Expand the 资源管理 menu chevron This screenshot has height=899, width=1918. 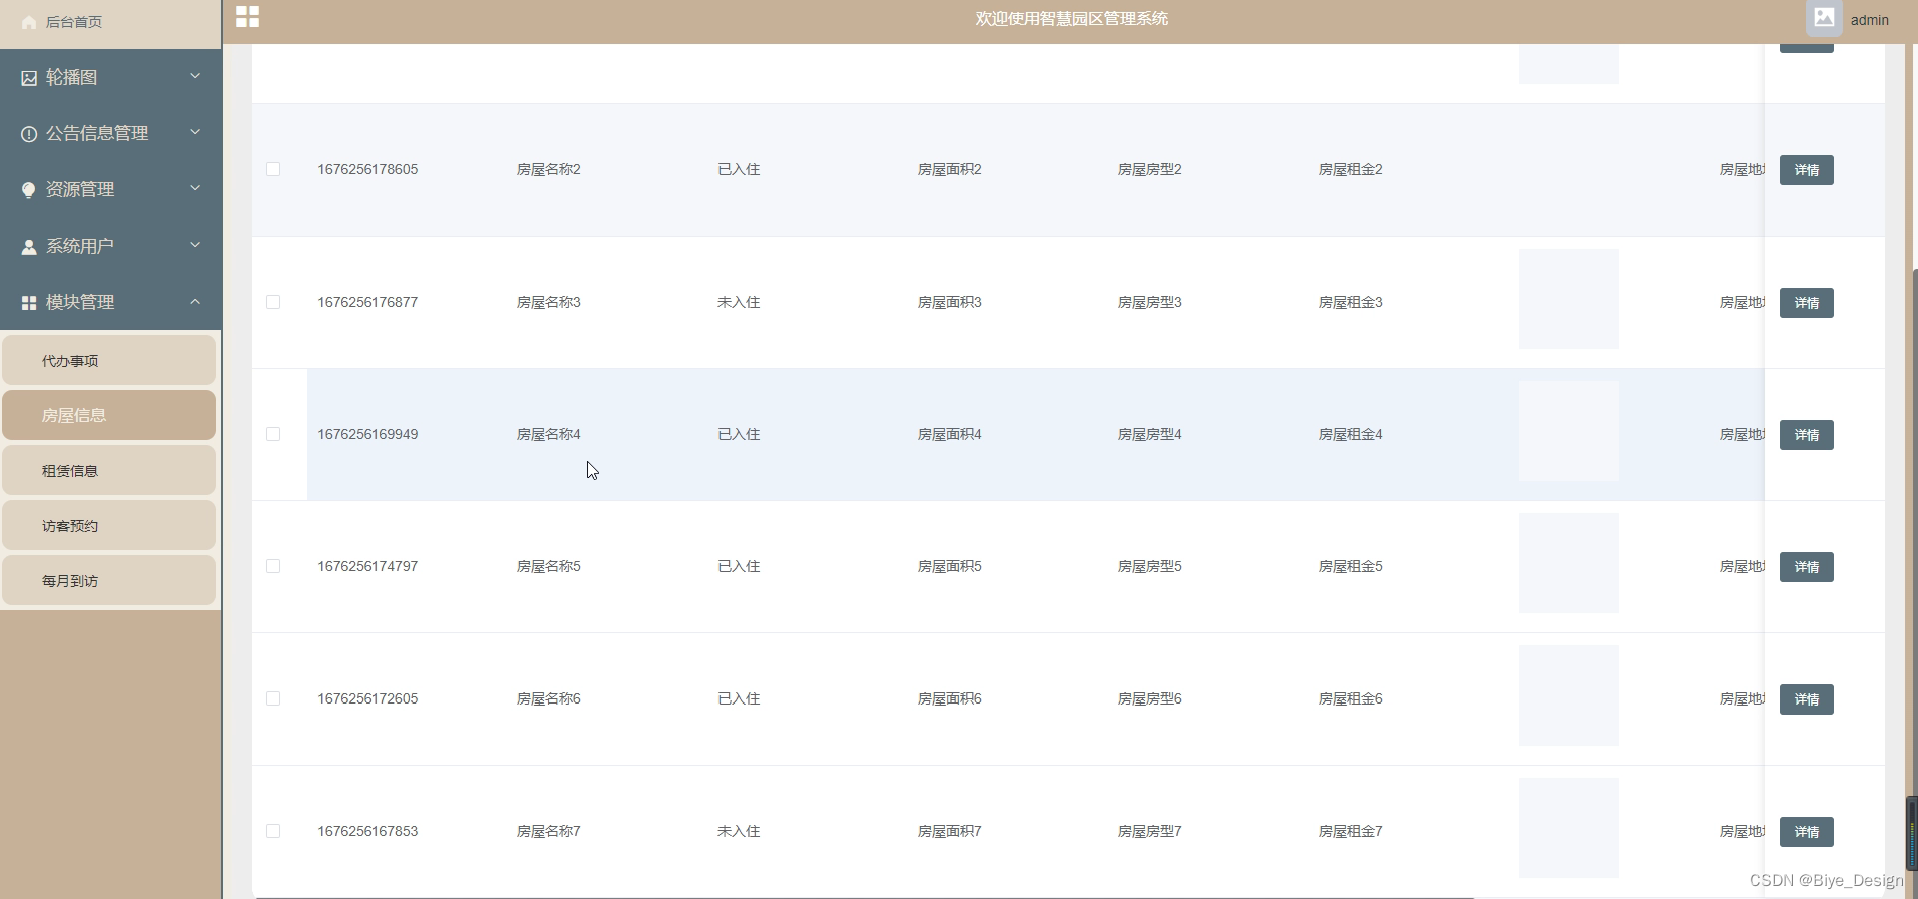click(x=195, y=188)
